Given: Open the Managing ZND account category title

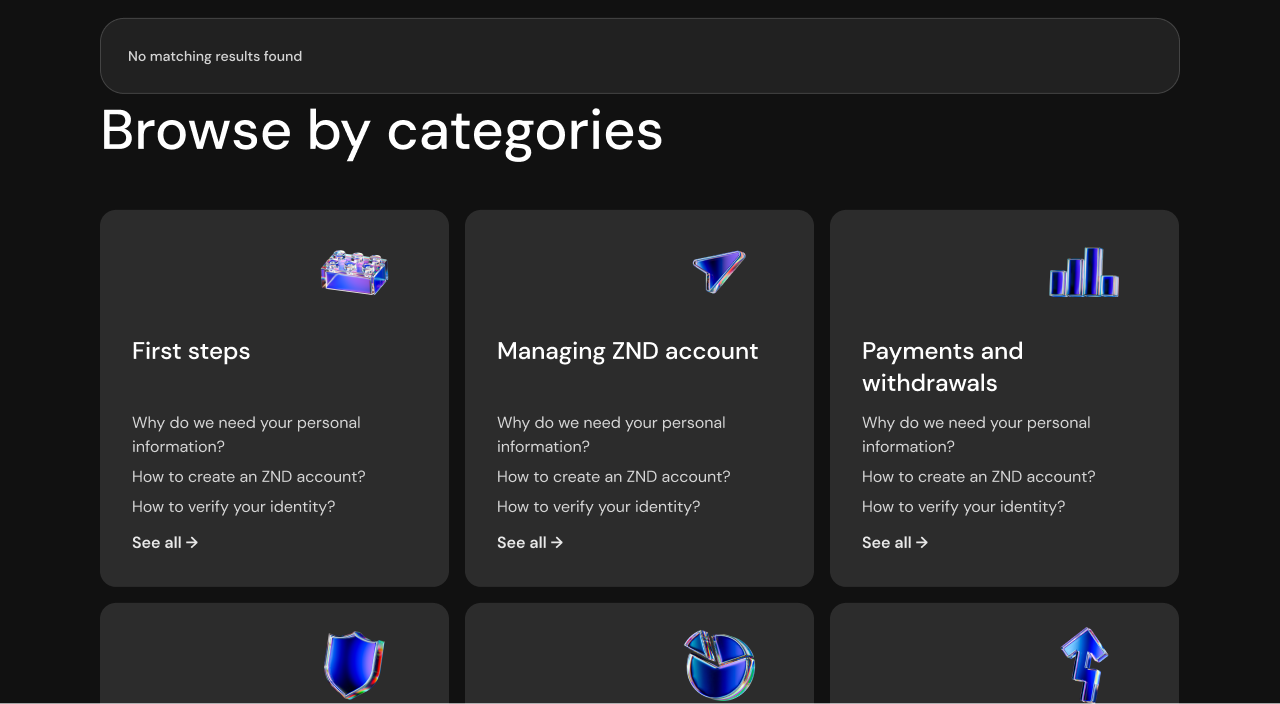Looking at the screenshot, I should coord(628,351).
